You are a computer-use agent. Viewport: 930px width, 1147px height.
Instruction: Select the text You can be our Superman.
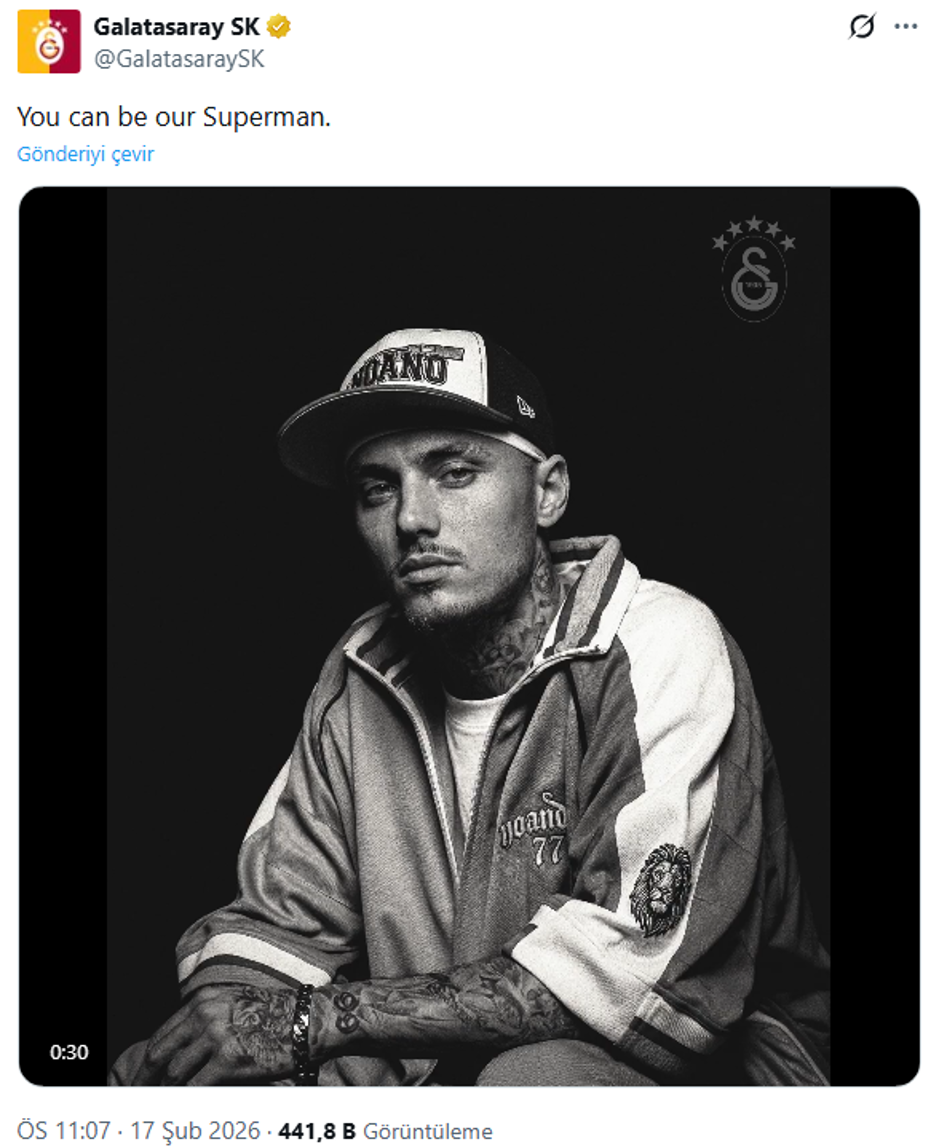point(174,117)
